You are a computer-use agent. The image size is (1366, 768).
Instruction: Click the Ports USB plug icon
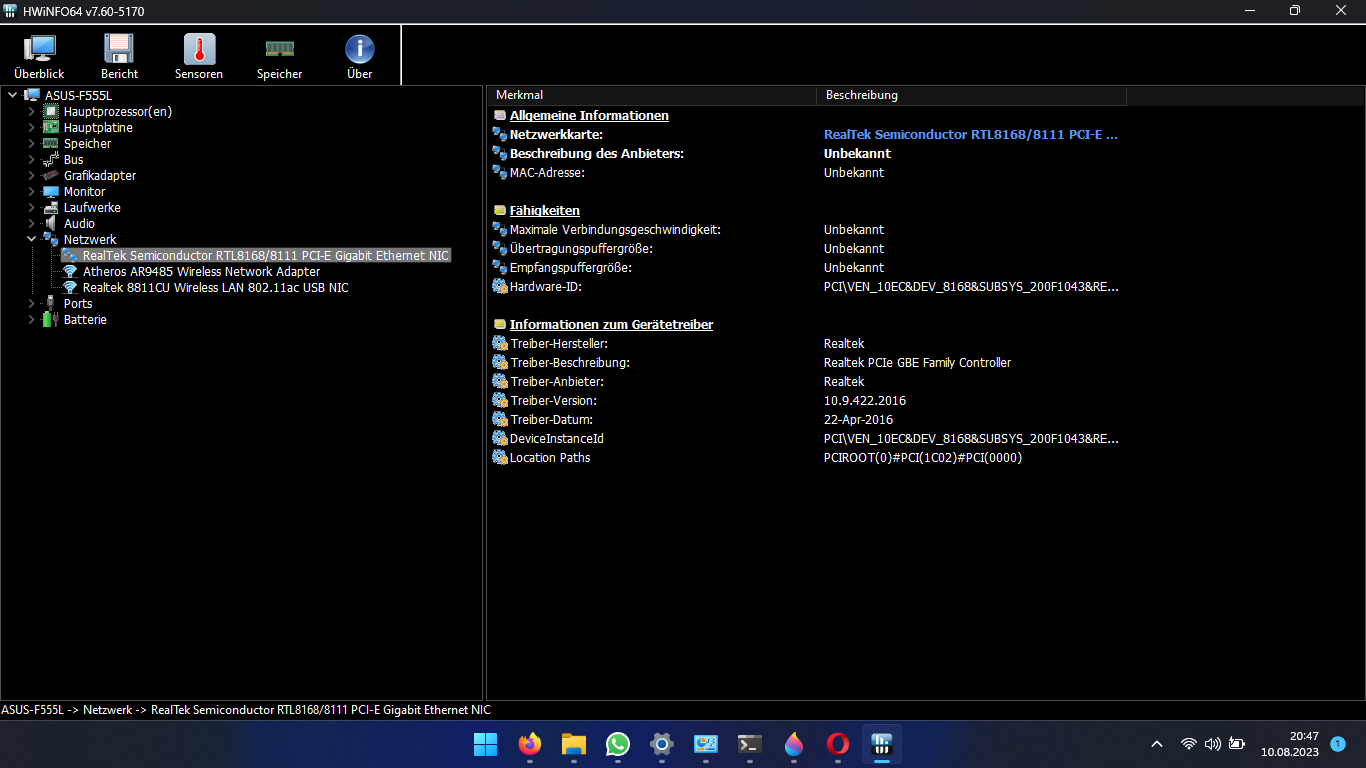[x=50, y=303]
